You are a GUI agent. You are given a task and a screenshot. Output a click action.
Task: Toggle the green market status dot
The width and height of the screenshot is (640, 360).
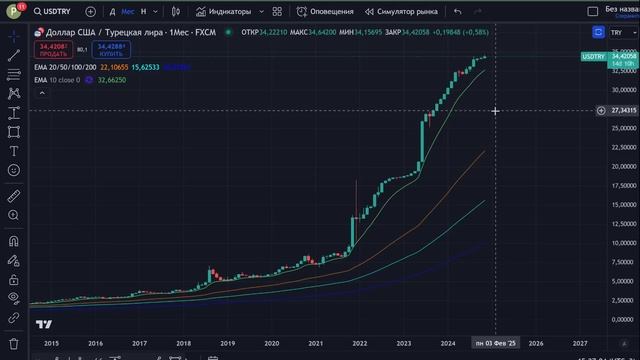point(229,32)
